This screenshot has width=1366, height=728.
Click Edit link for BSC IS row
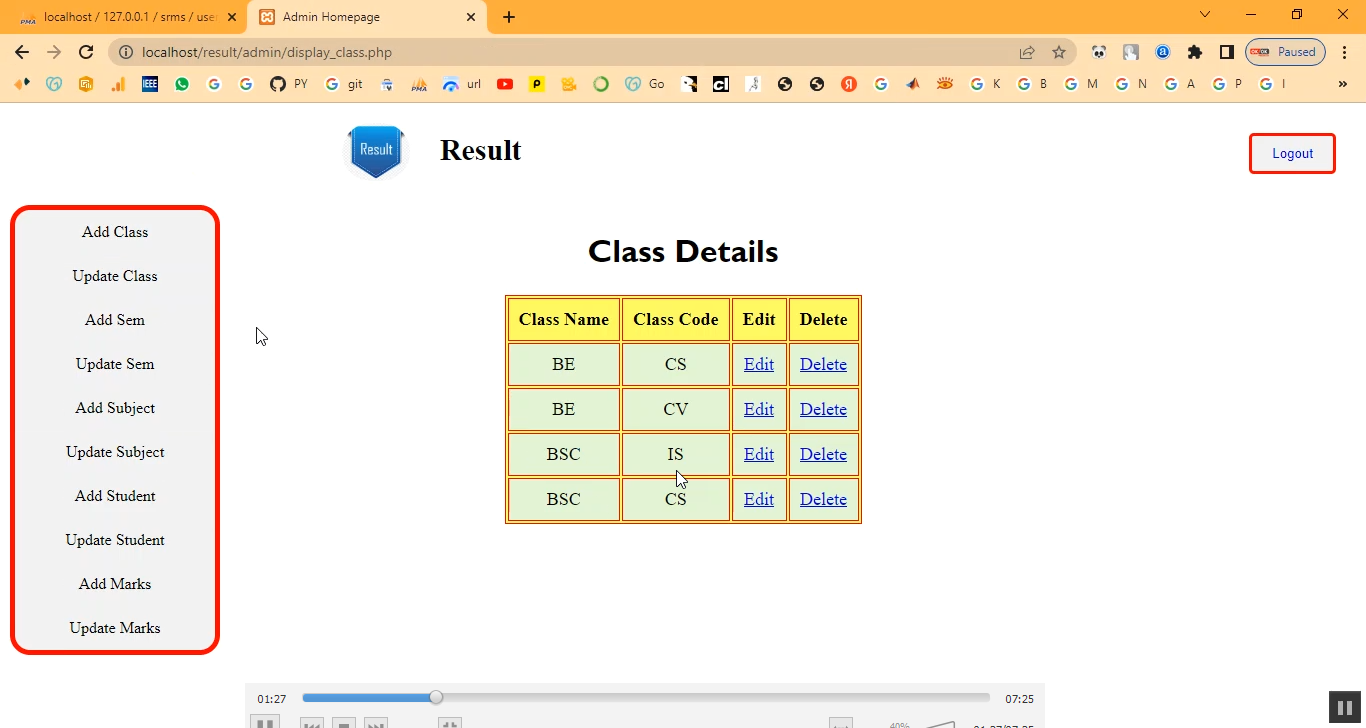pyautogui.click(x=758, y=454)
